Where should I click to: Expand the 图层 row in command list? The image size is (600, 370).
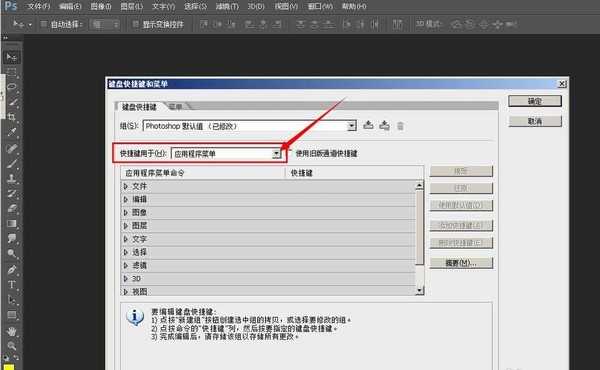click(x=126, y=226)
